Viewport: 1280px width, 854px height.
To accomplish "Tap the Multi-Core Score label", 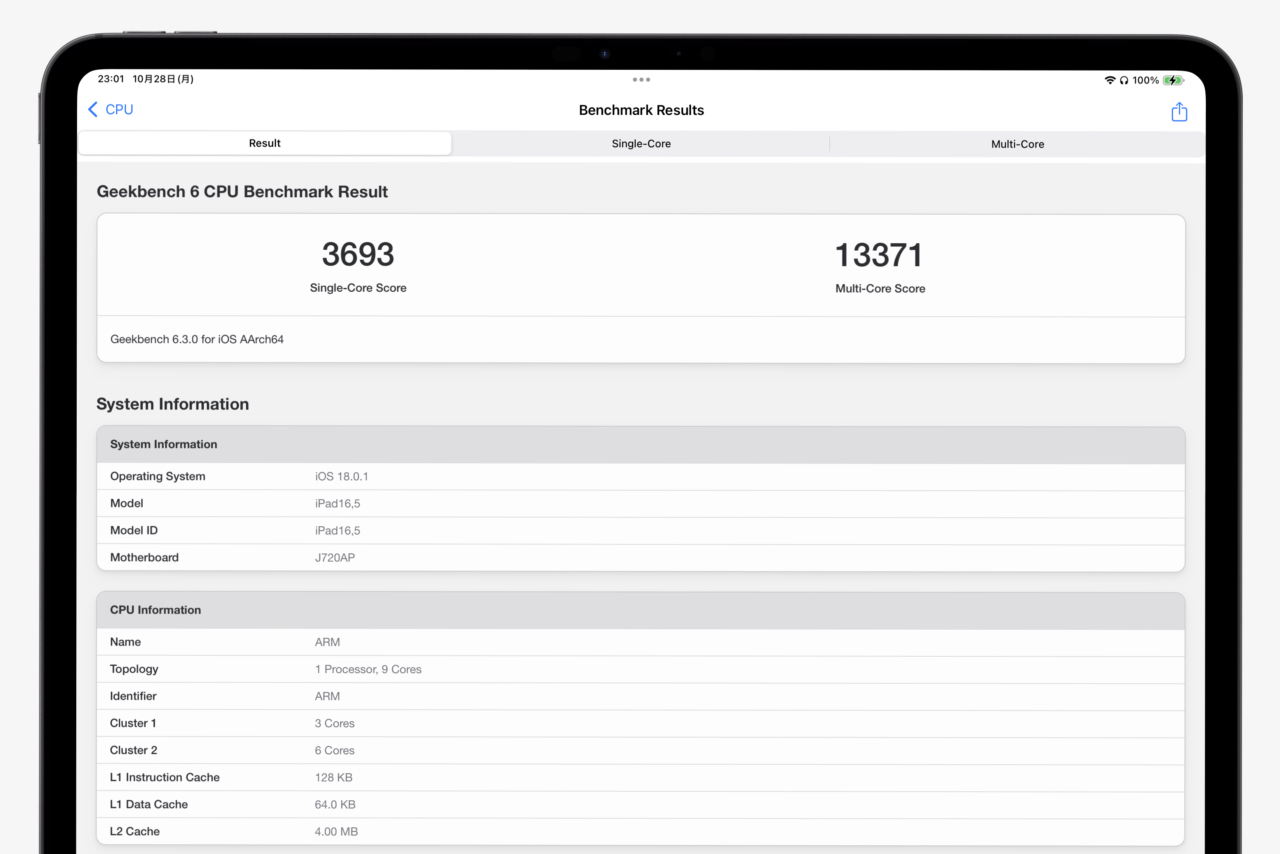I will click(880, 289).
